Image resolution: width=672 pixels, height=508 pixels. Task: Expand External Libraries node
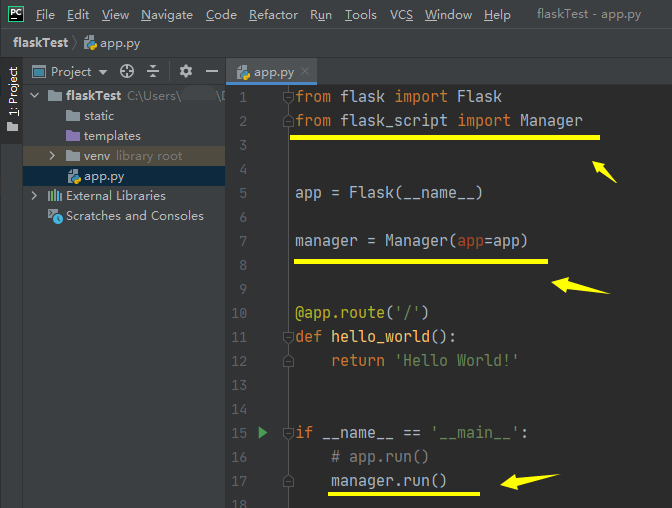click(x=34, y=196)
